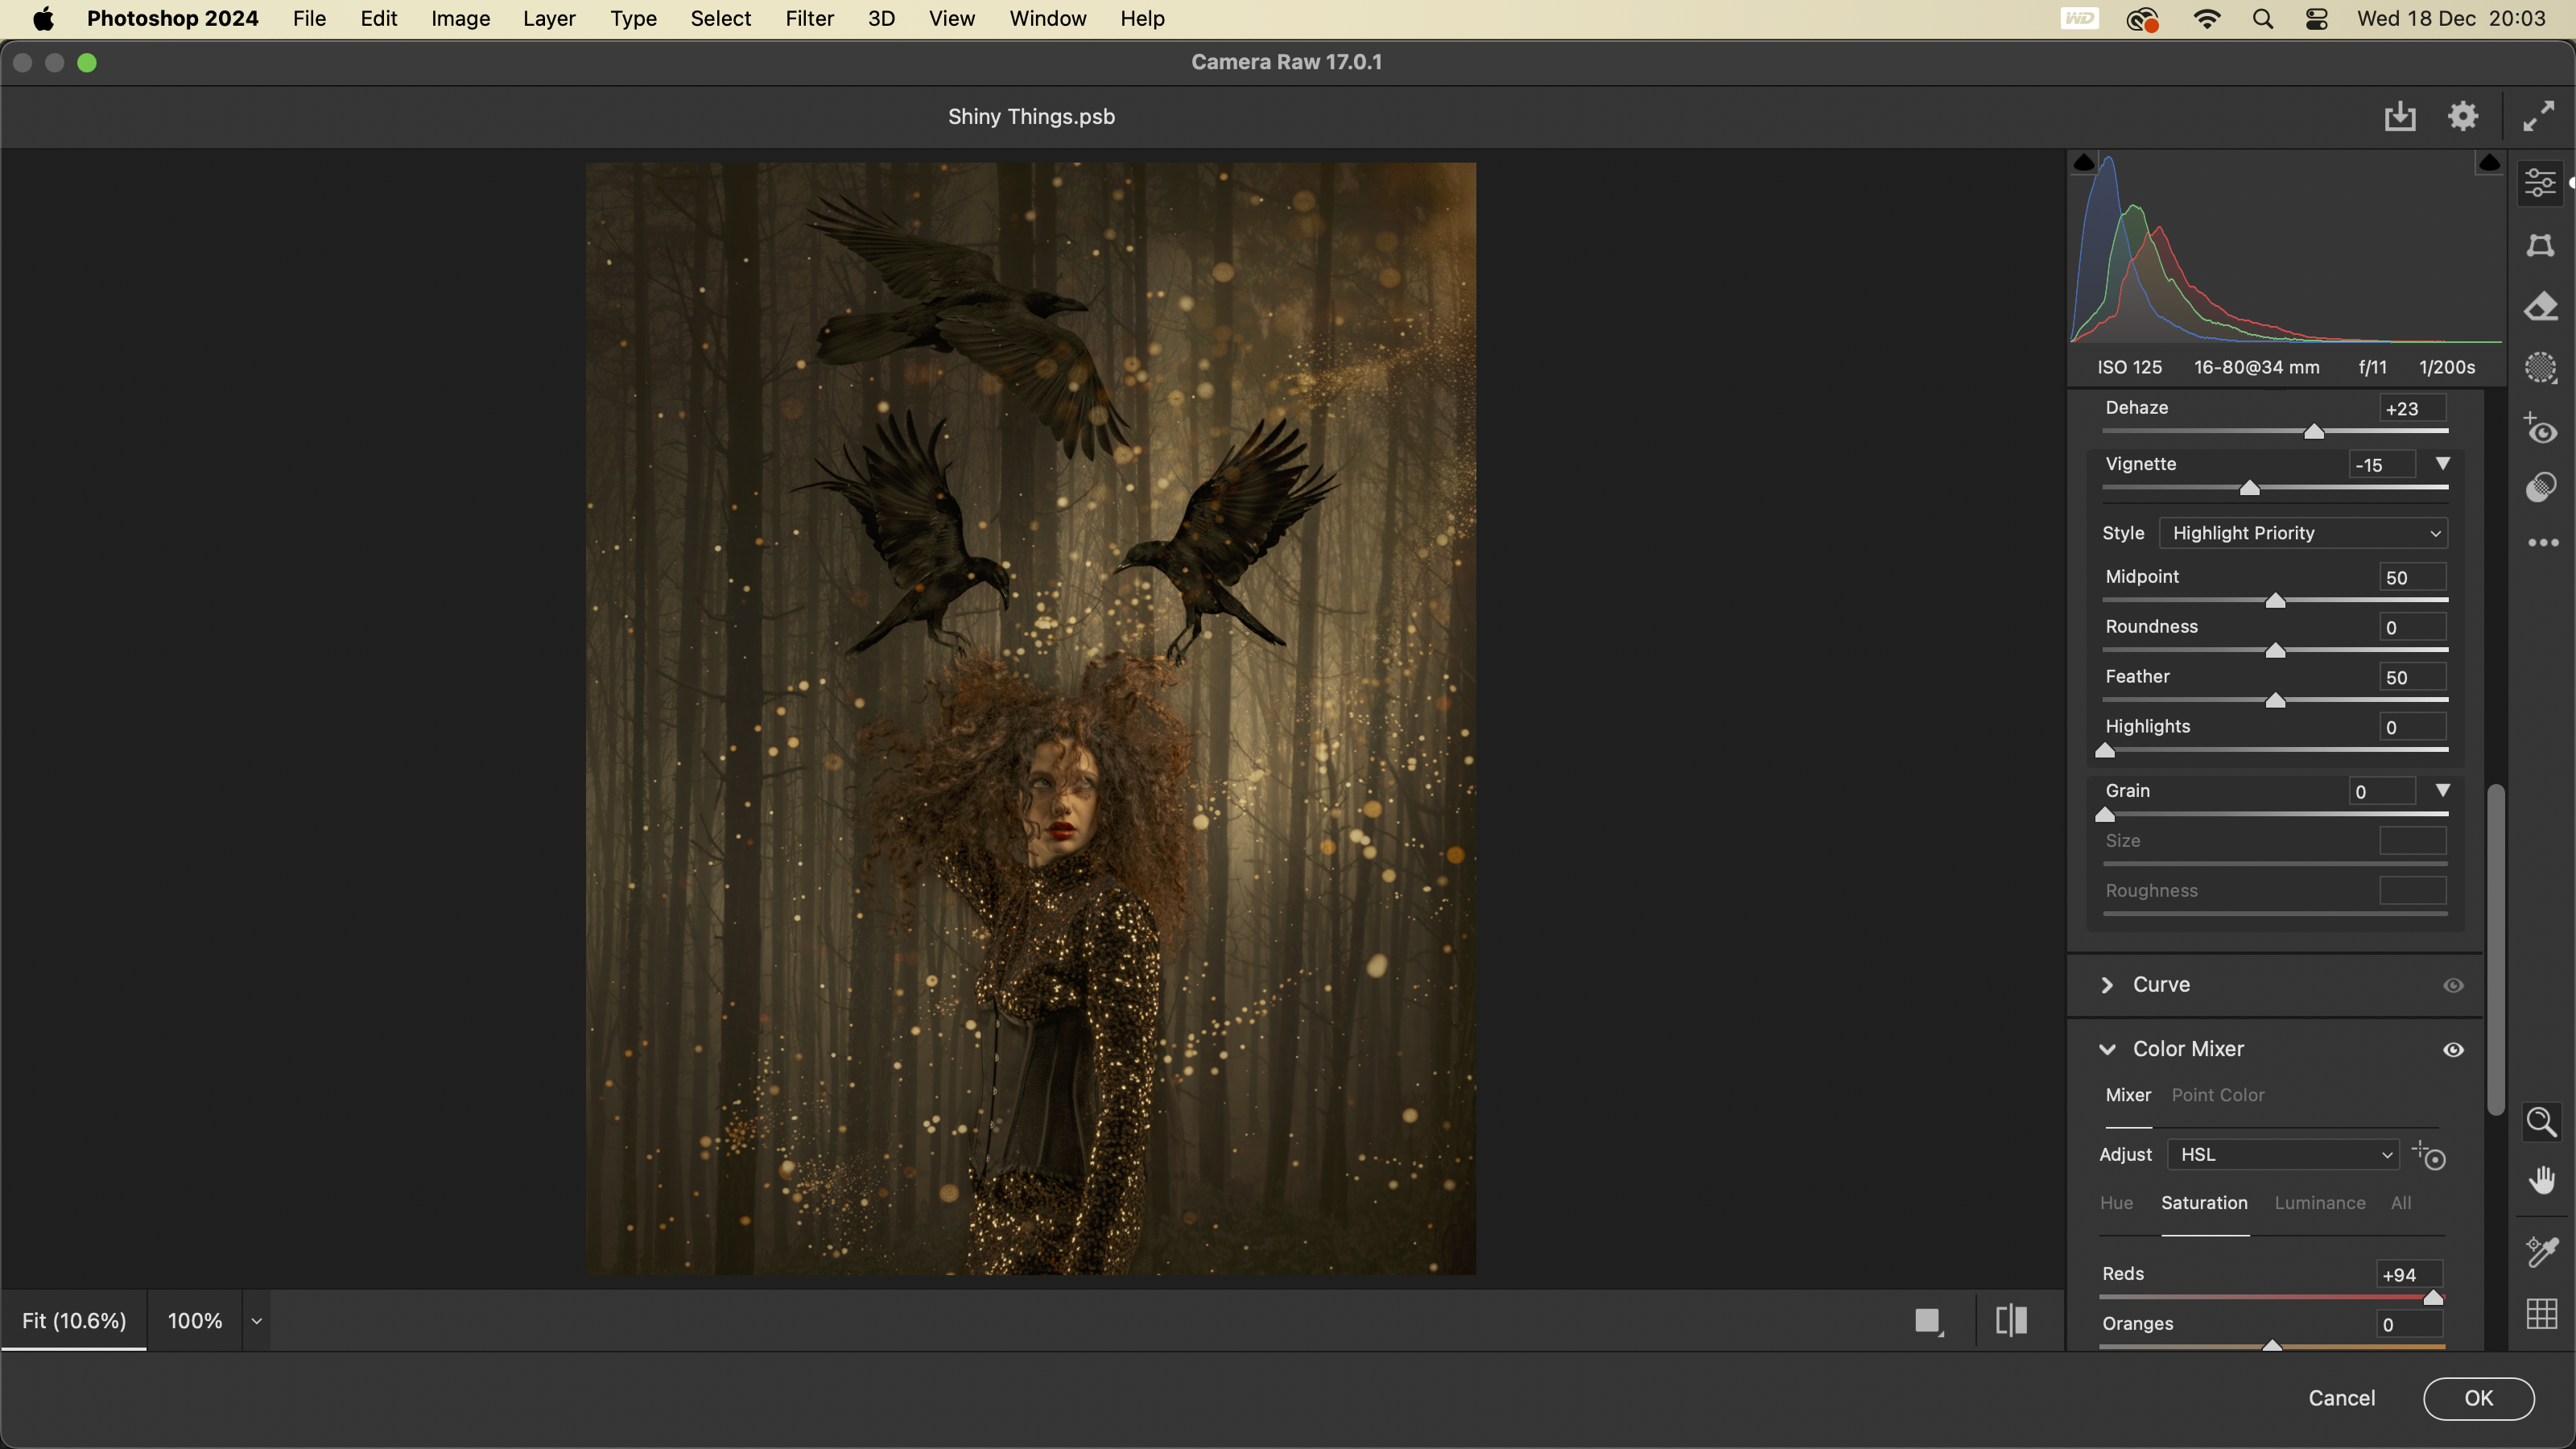Image resolution: width=2576 pixels, height=1449 pixels.
Task: Switch to the Luminance tab
Action: pyautogui.click(x=2319, y=1203)
